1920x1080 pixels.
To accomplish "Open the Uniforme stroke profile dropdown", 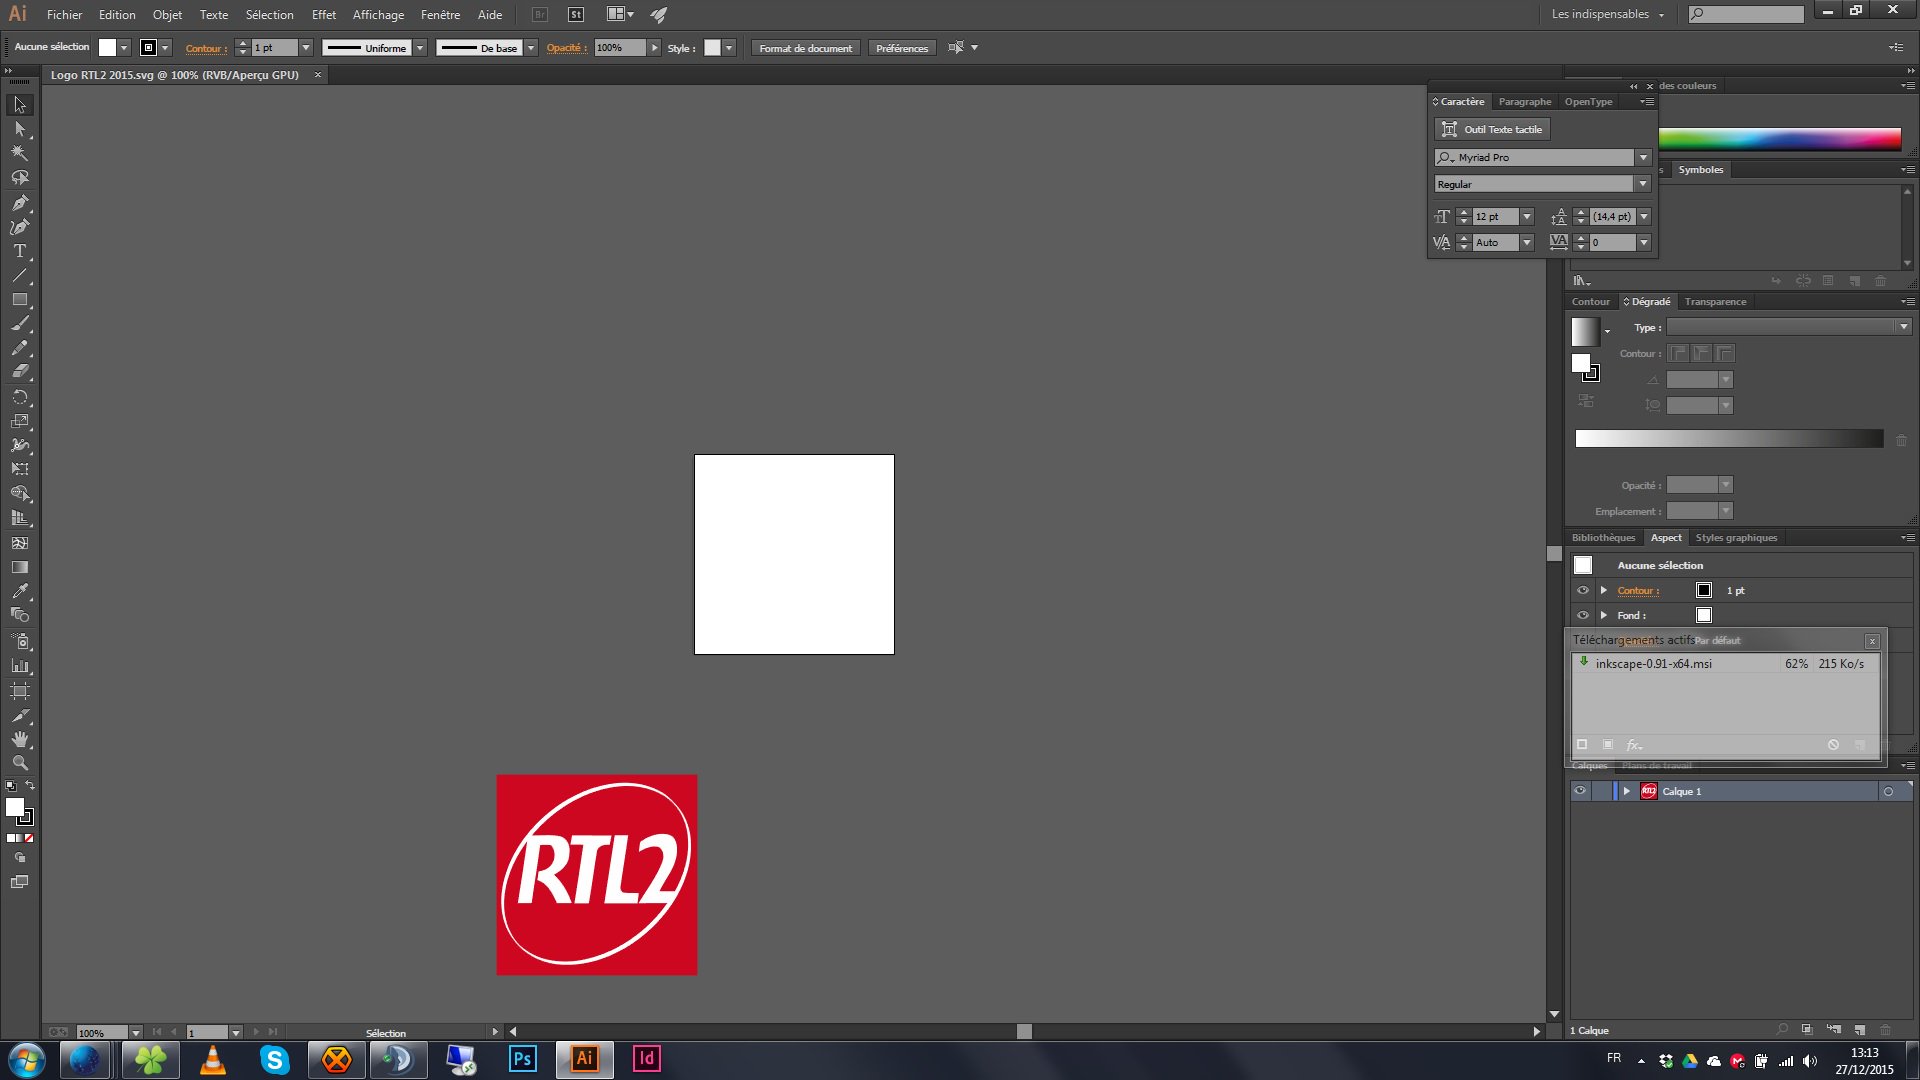I will tap(420, 48).
